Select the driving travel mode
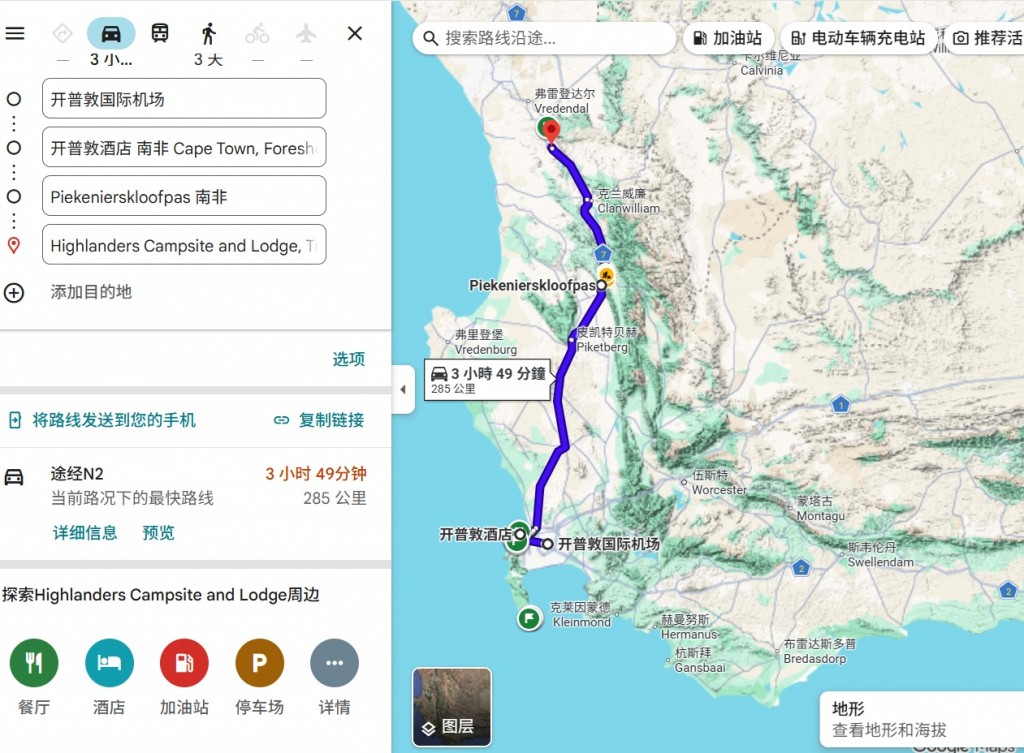Image resolution: width=1024 pixels, height=753 pixels. (111, 33)
